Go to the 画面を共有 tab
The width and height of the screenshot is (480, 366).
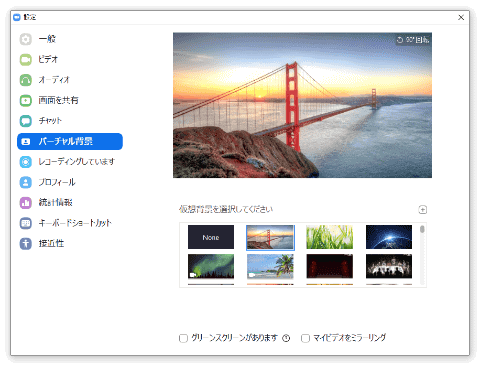coord(70,100)
